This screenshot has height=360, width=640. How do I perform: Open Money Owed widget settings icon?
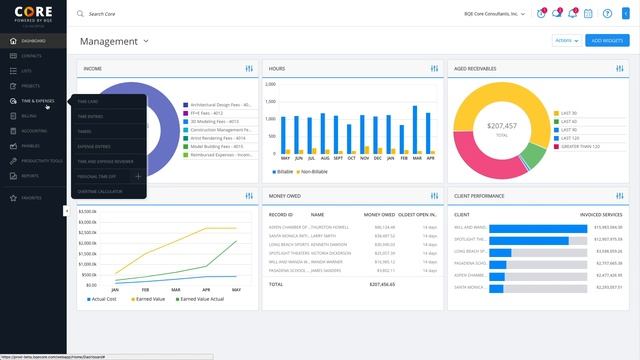pyautogui.click(x=434, y=196)
